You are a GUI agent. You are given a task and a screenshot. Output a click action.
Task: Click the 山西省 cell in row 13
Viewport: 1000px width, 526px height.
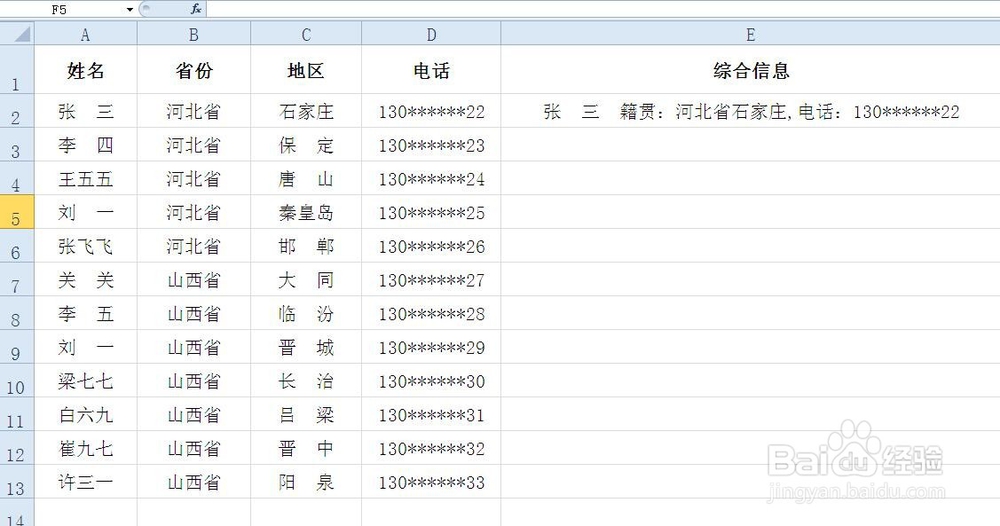(194, 482)
